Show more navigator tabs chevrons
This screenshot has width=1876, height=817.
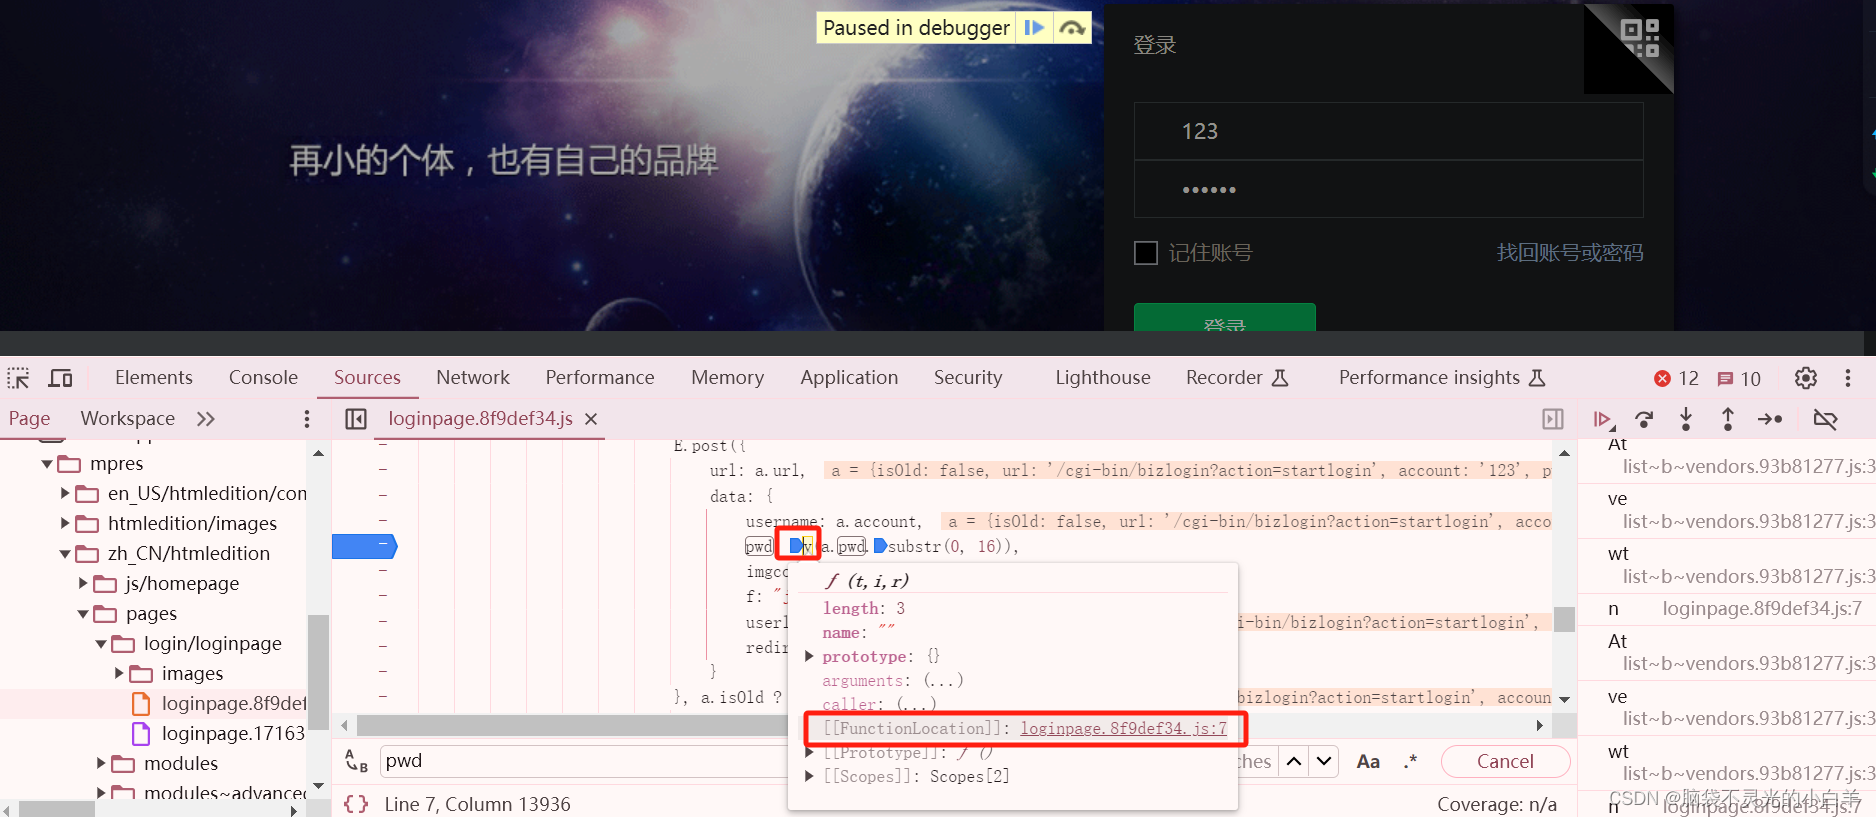[206, 419]
